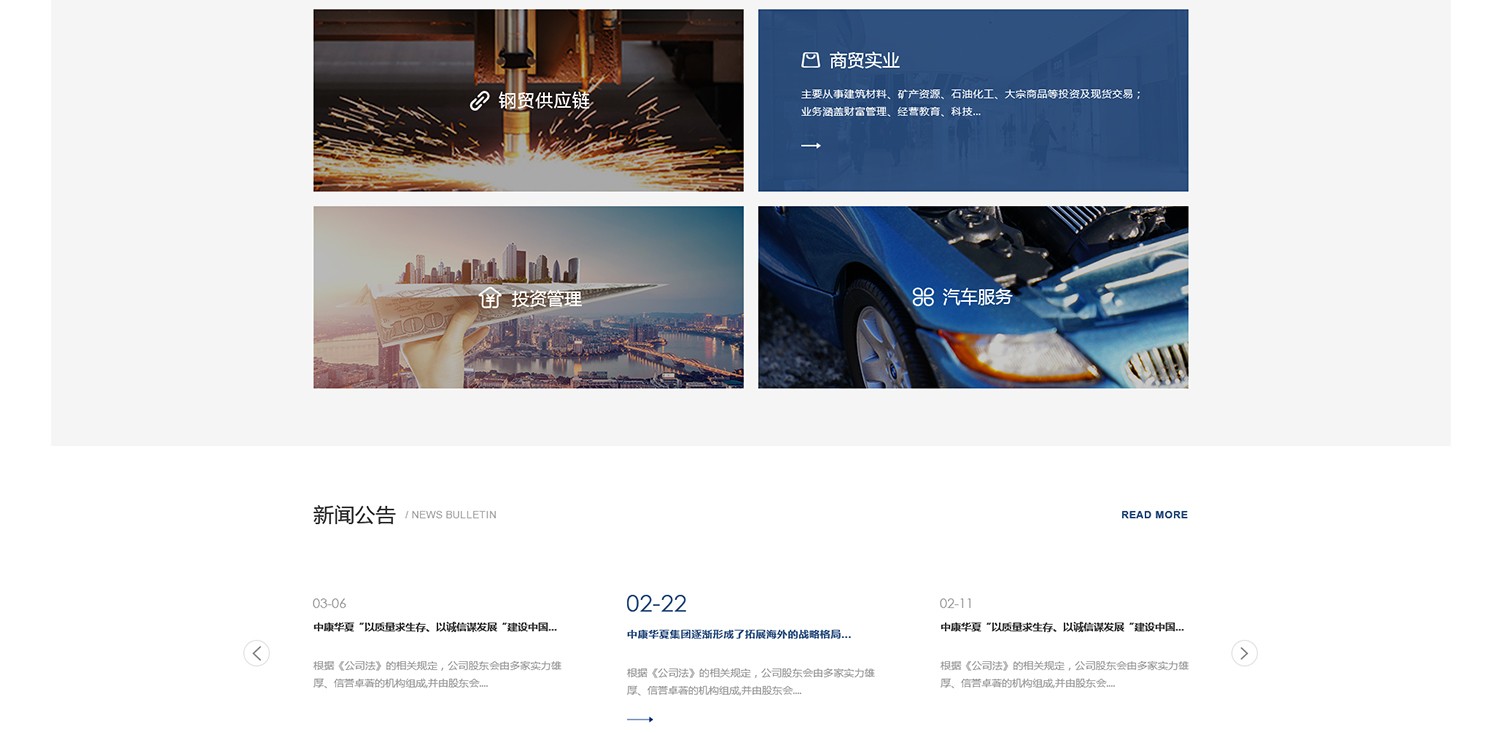The width and height of the screenshot is (1500, 733).
Task: Click the 02-22 date label
Action: click(x=656, y=604)
